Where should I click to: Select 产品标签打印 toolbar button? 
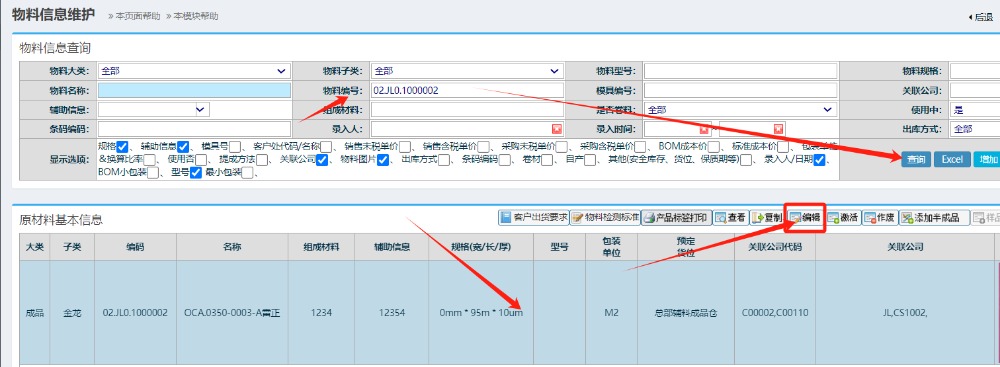click(676, 217)
